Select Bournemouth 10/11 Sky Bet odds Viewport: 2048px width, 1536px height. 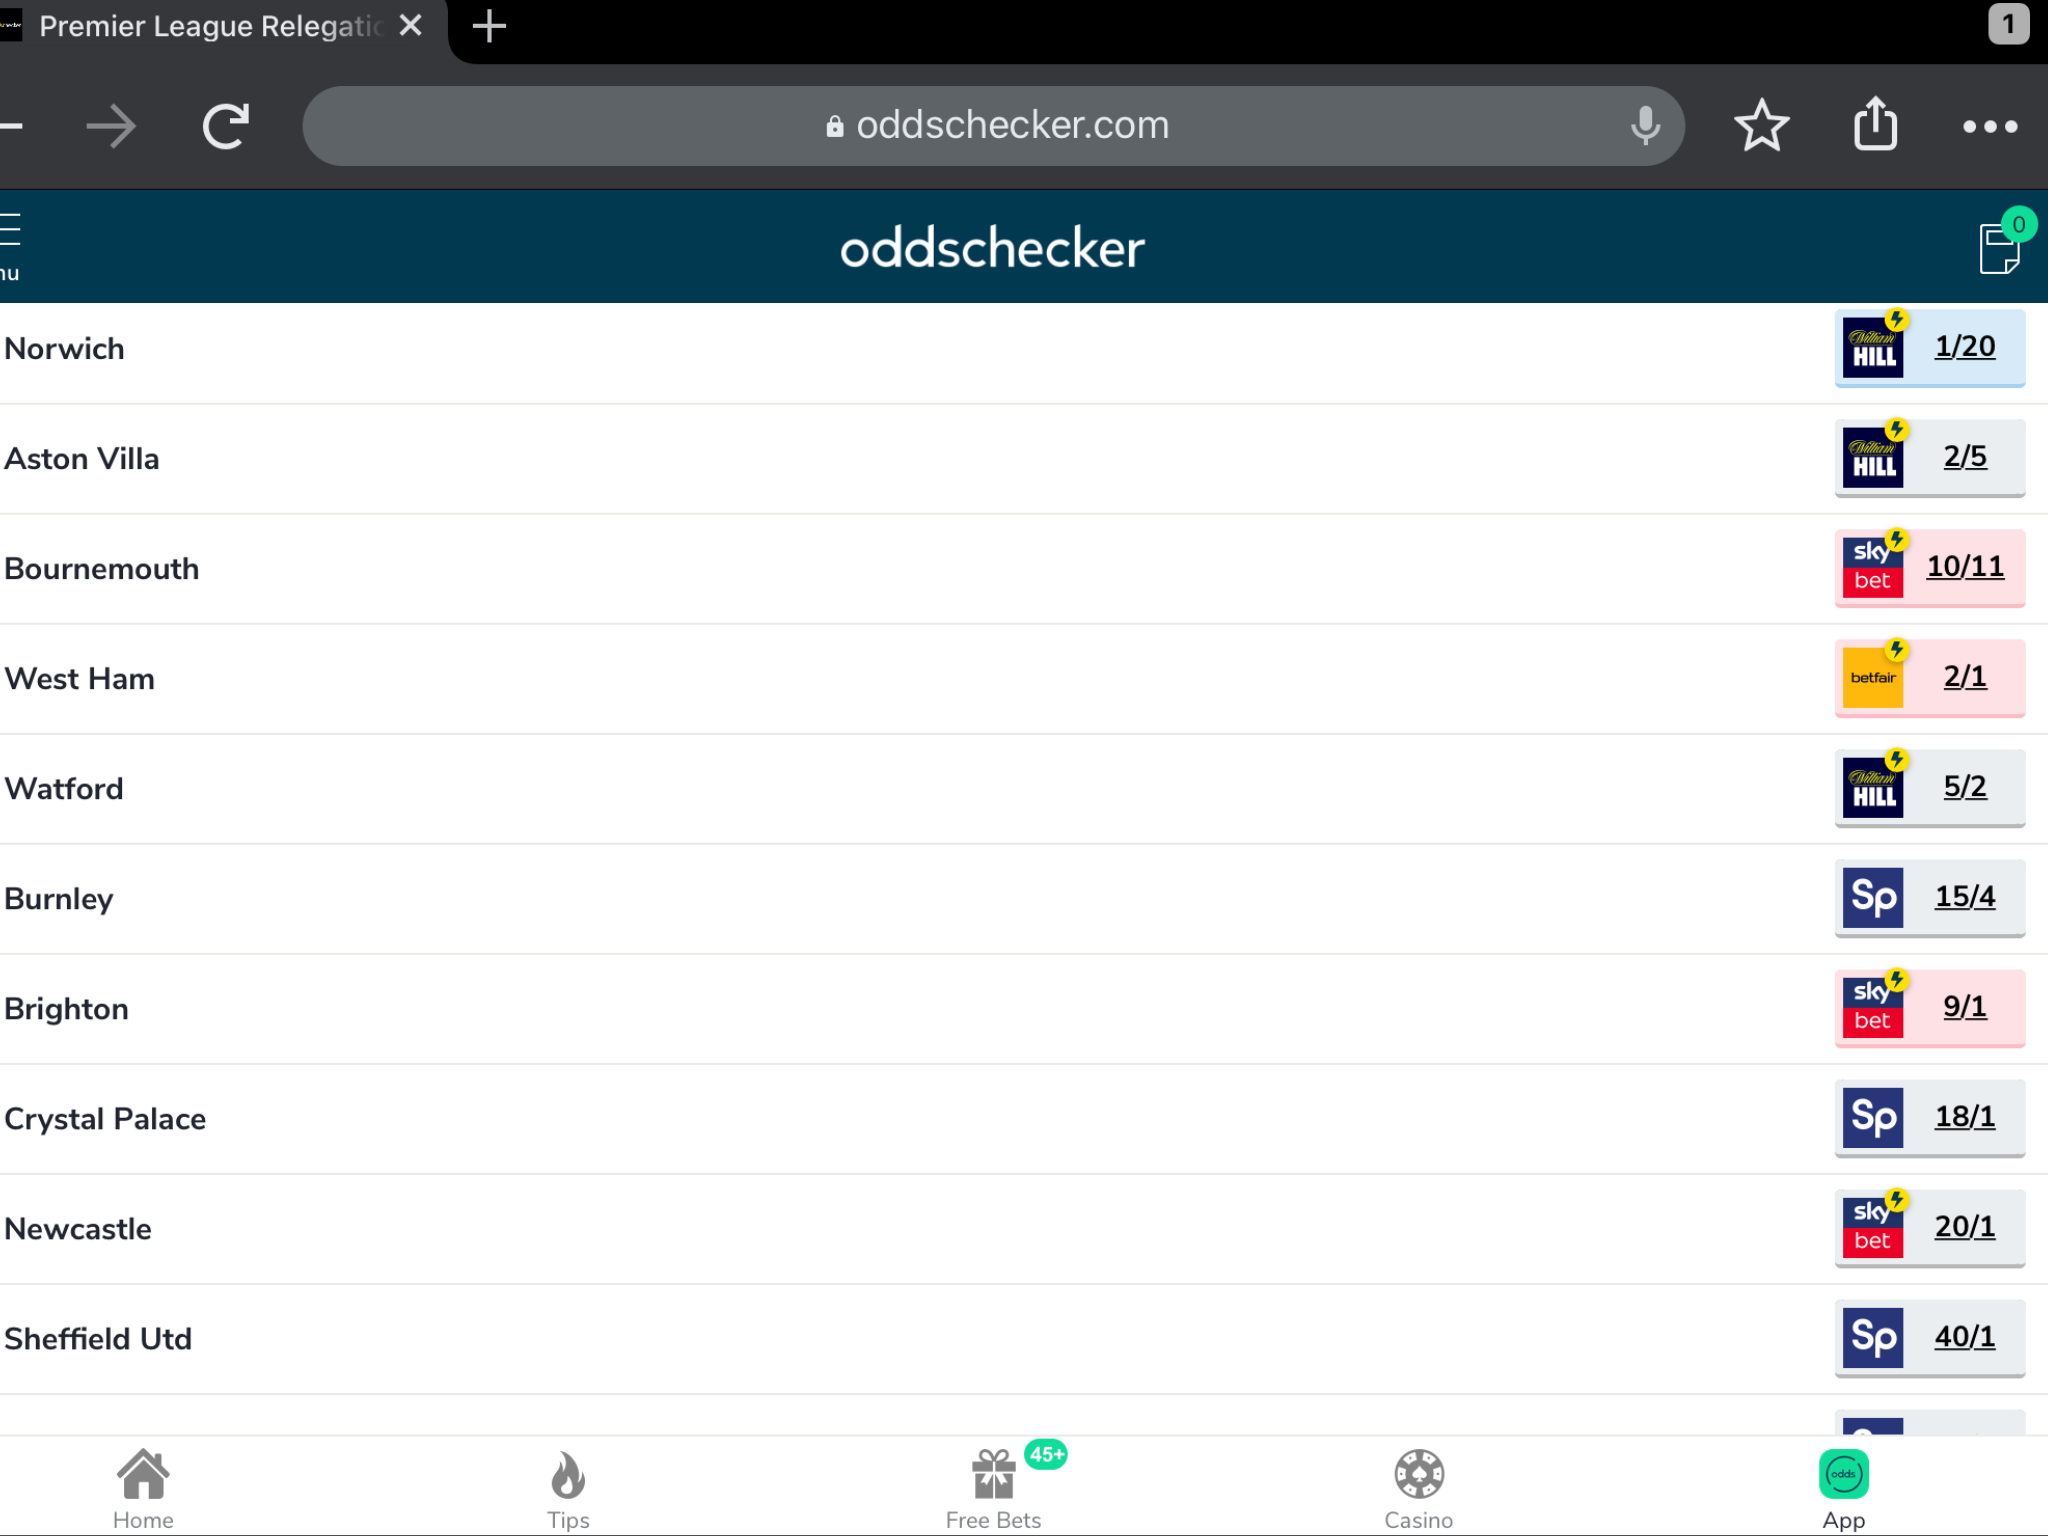click(1930, 567)
